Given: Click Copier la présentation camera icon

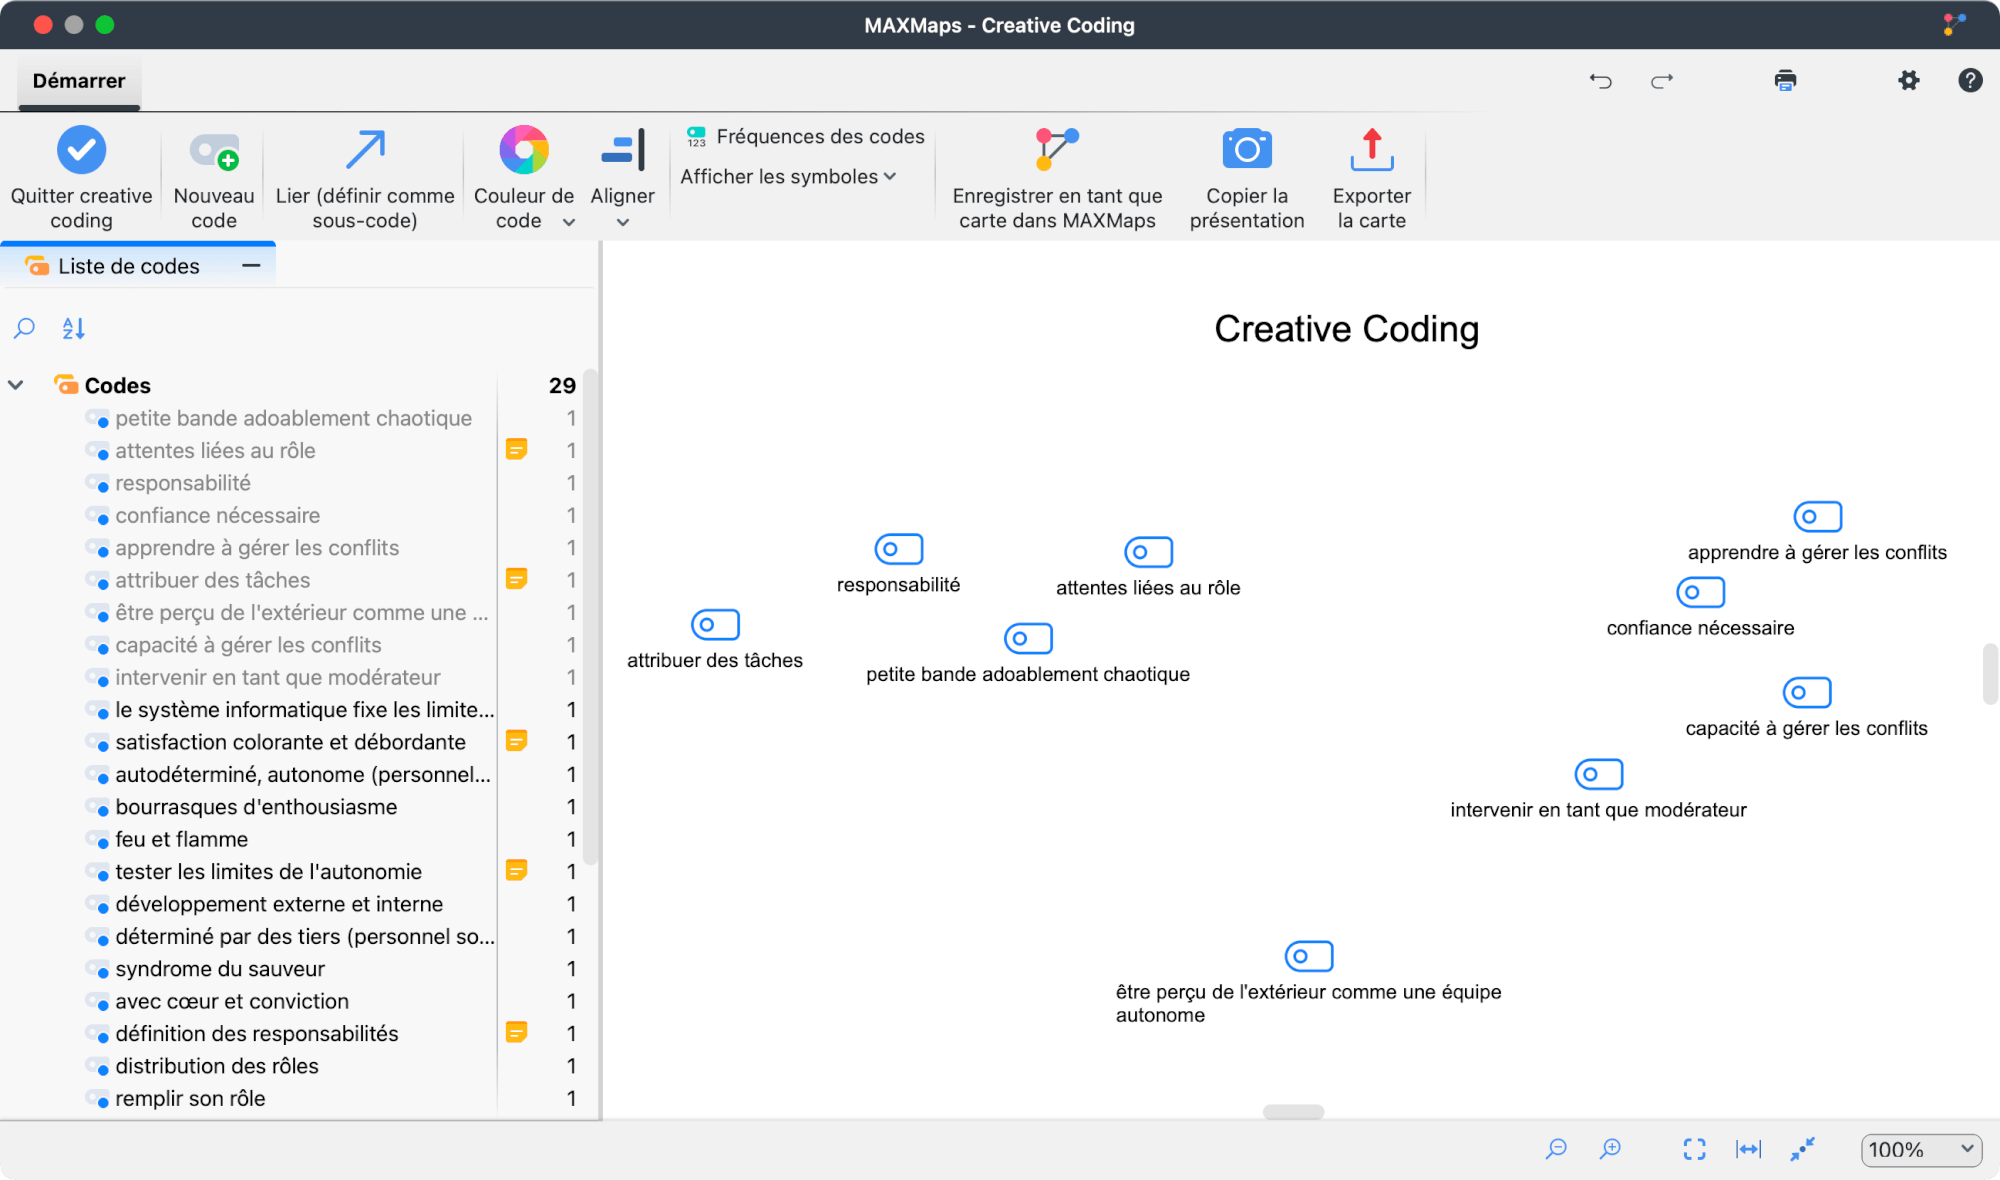Looking at the screenshot, I should [x=1247, y=150].
